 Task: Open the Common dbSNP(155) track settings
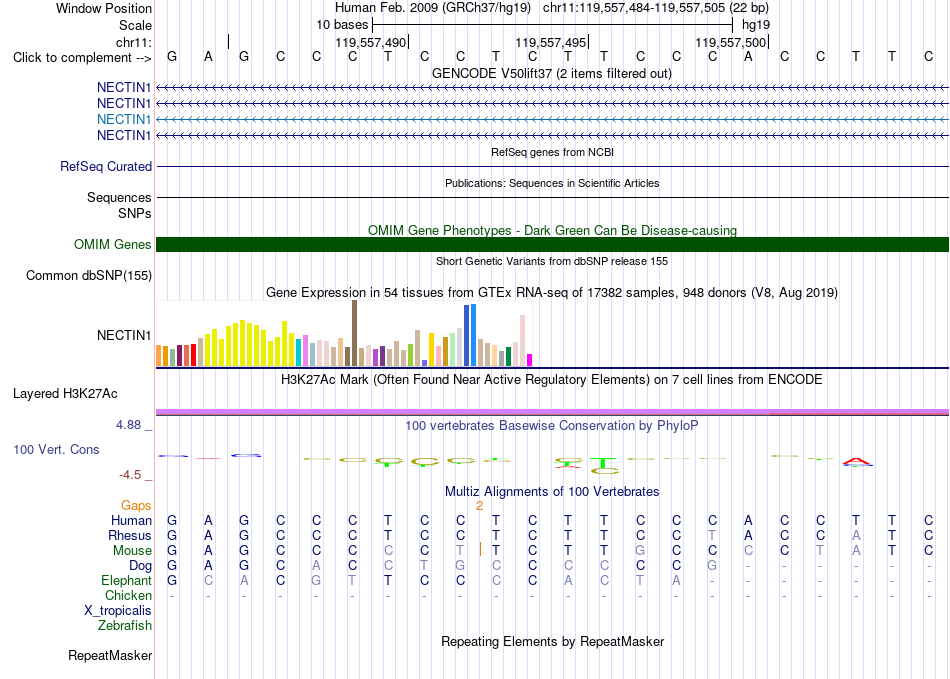click(89, 276)
